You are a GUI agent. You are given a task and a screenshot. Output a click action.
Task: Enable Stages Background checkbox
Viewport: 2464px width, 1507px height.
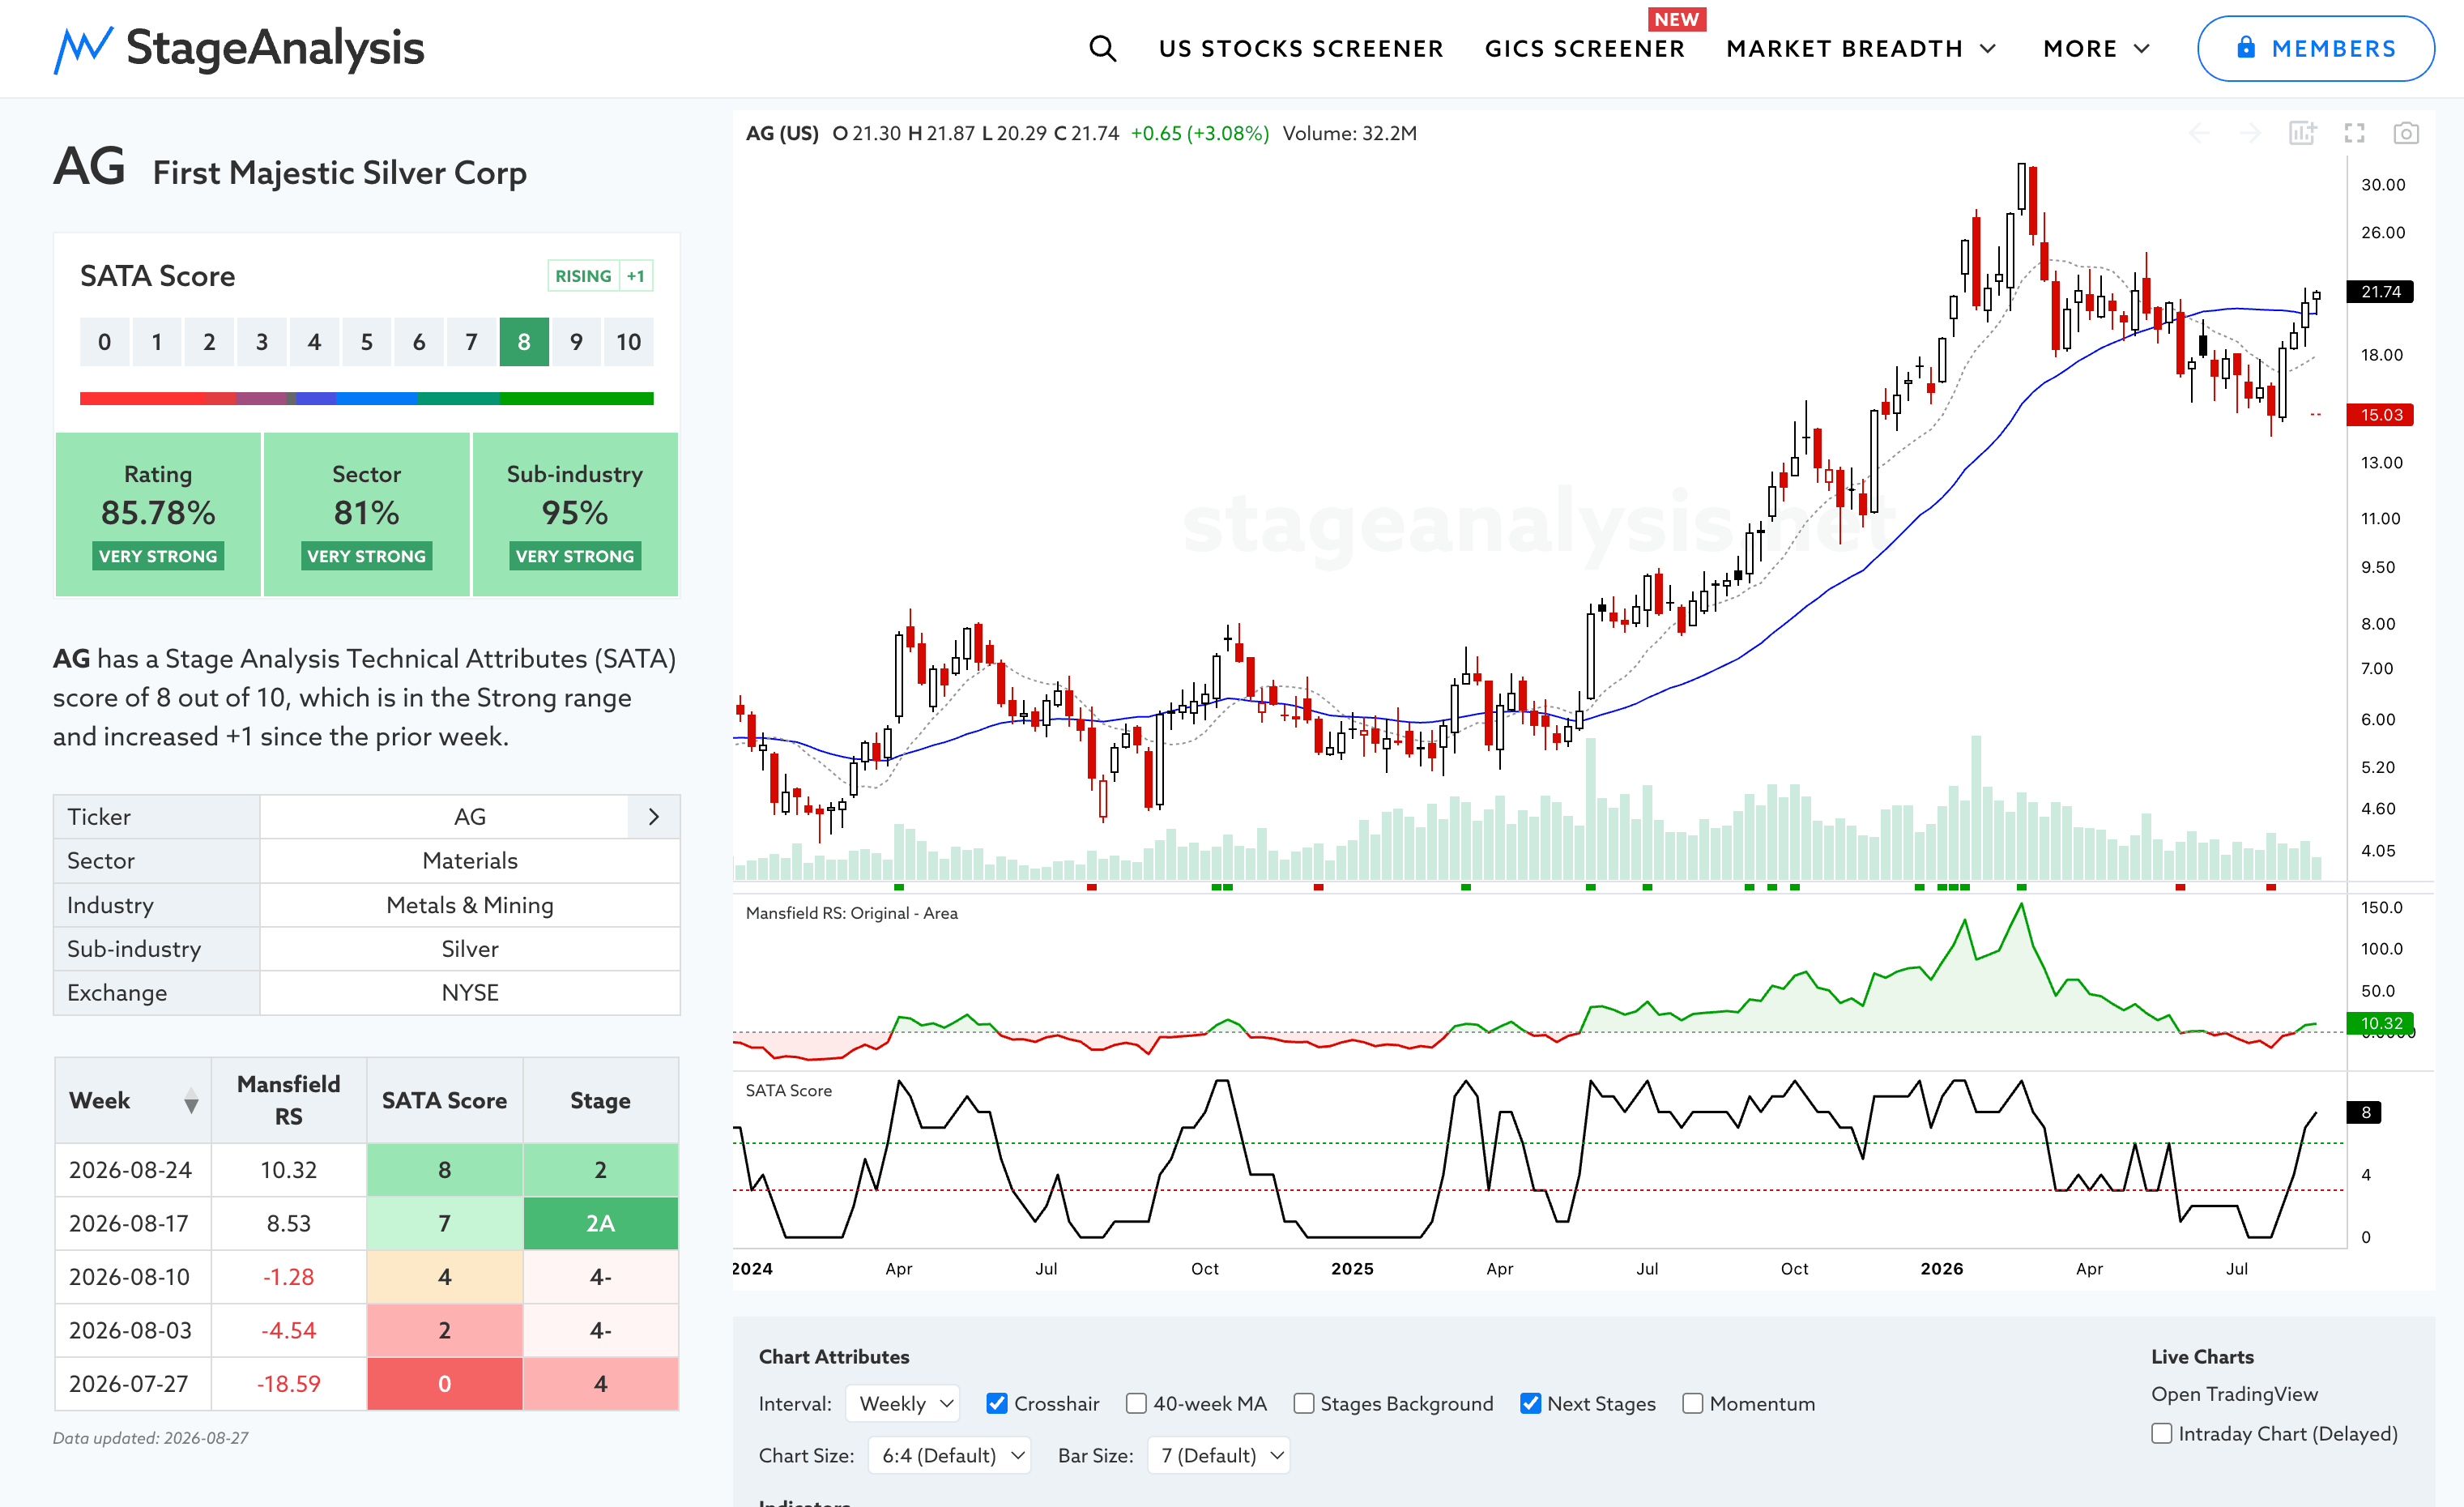pyautogui.click(x=1303, y=1403)
